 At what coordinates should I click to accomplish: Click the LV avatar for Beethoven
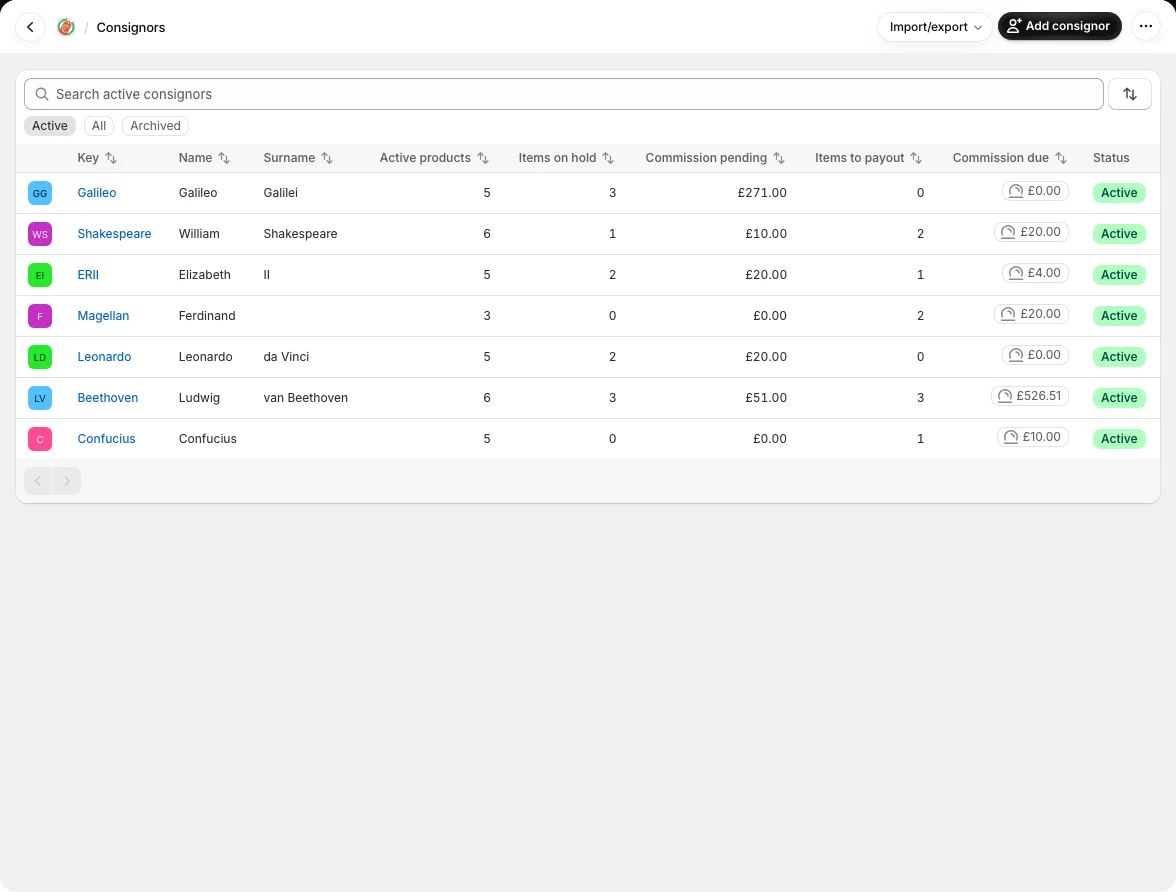coord(40,398)
